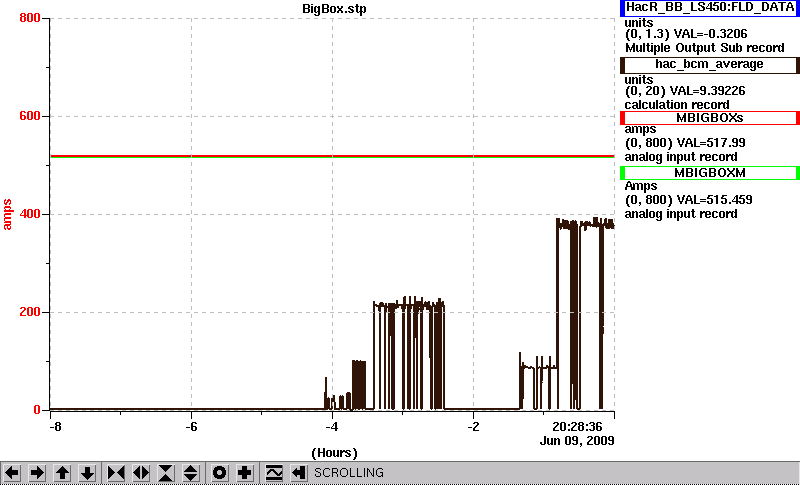
Task: Click the -2 x-axis tick label
Action: tap(473, 426)
